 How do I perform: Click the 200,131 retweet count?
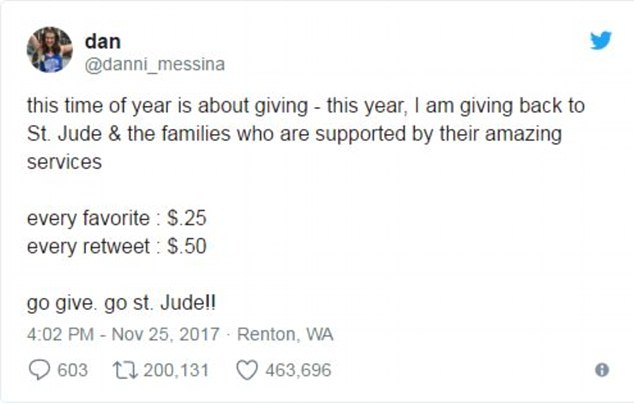176,370
